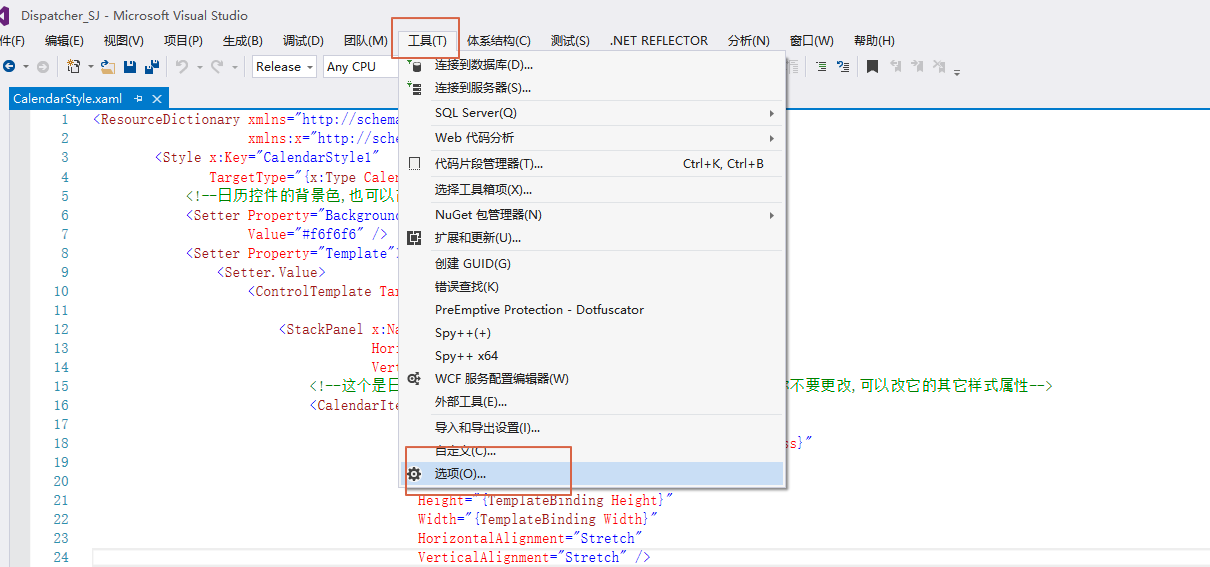Open the 分析(N) menu
1210x567 pixels.
[x=748, y=41]
